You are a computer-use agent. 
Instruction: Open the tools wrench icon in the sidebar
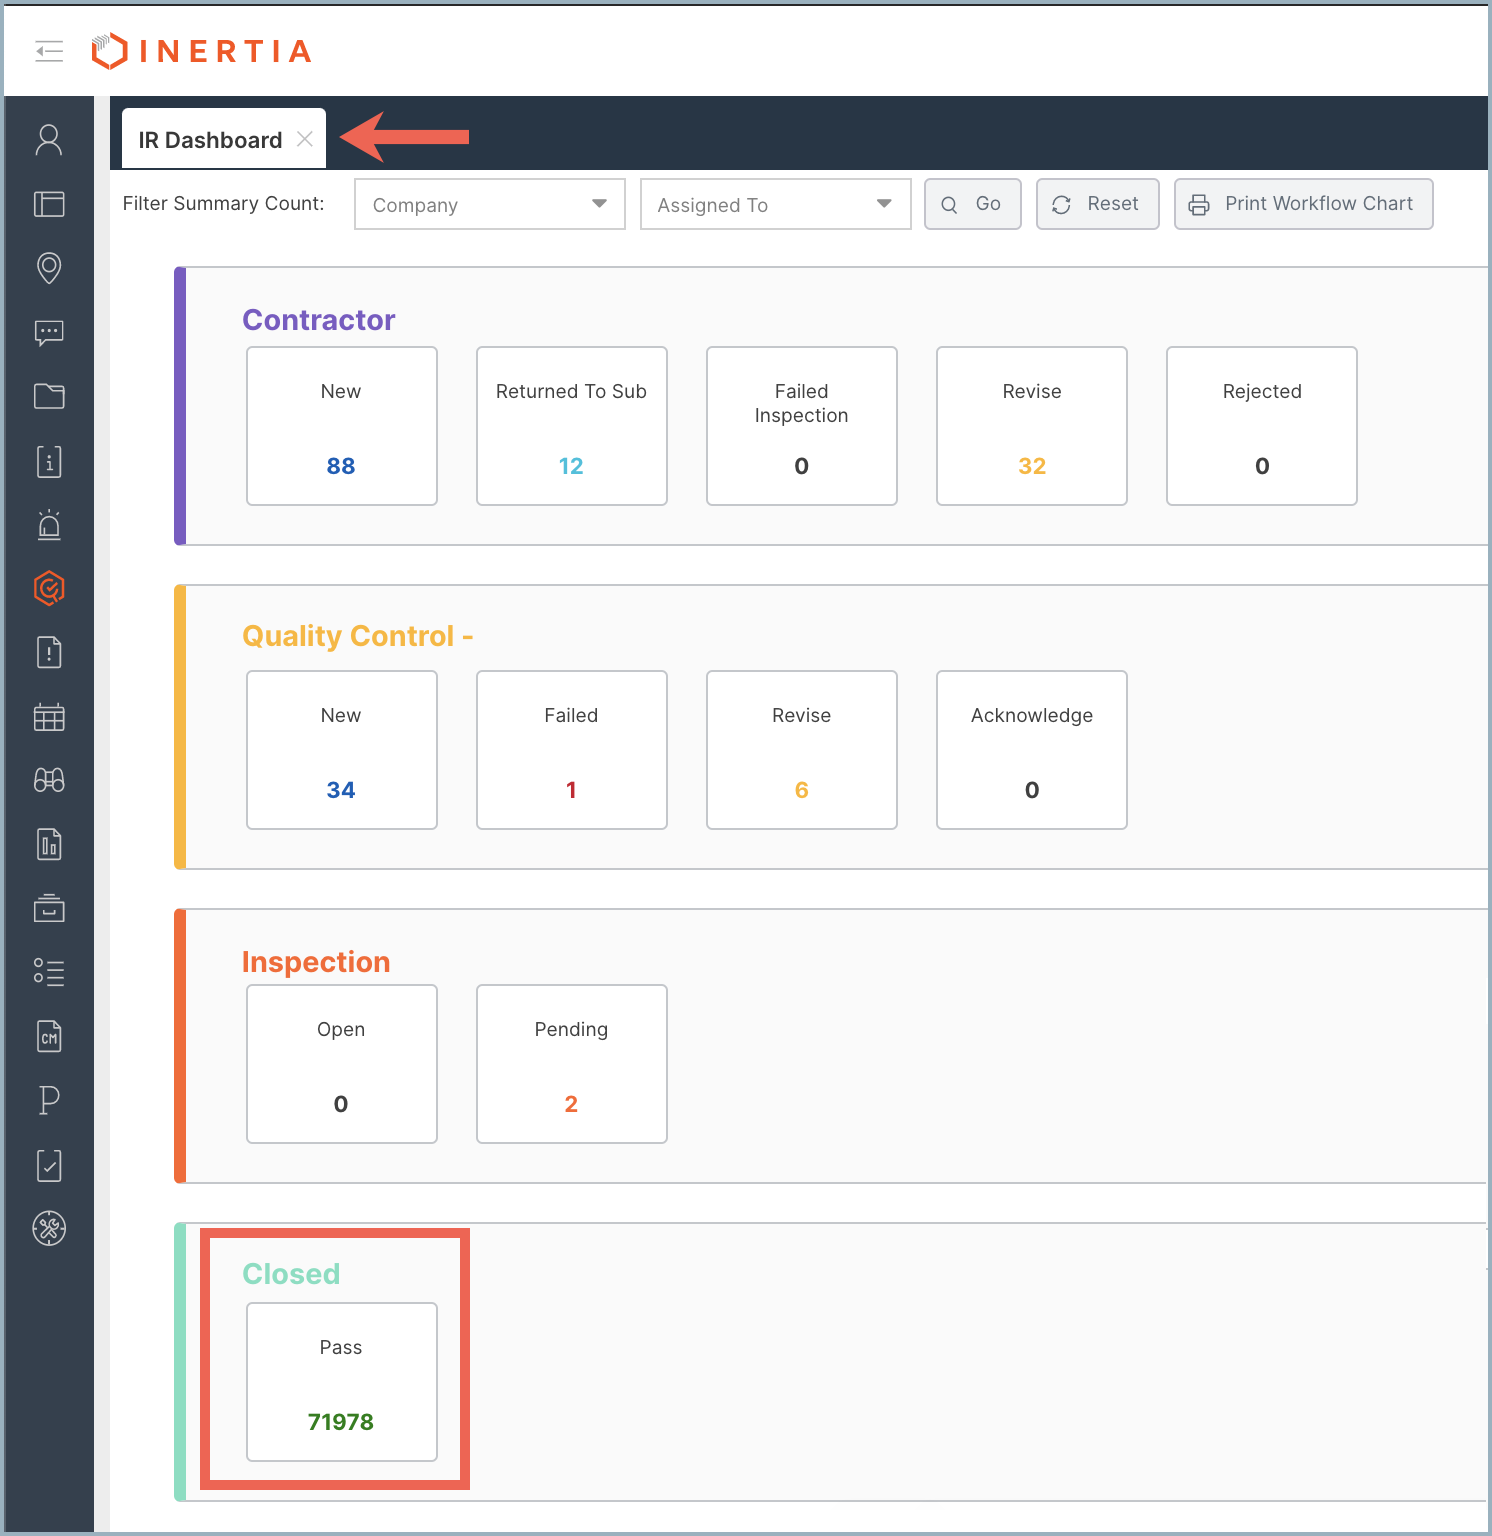pos(49,1228)
